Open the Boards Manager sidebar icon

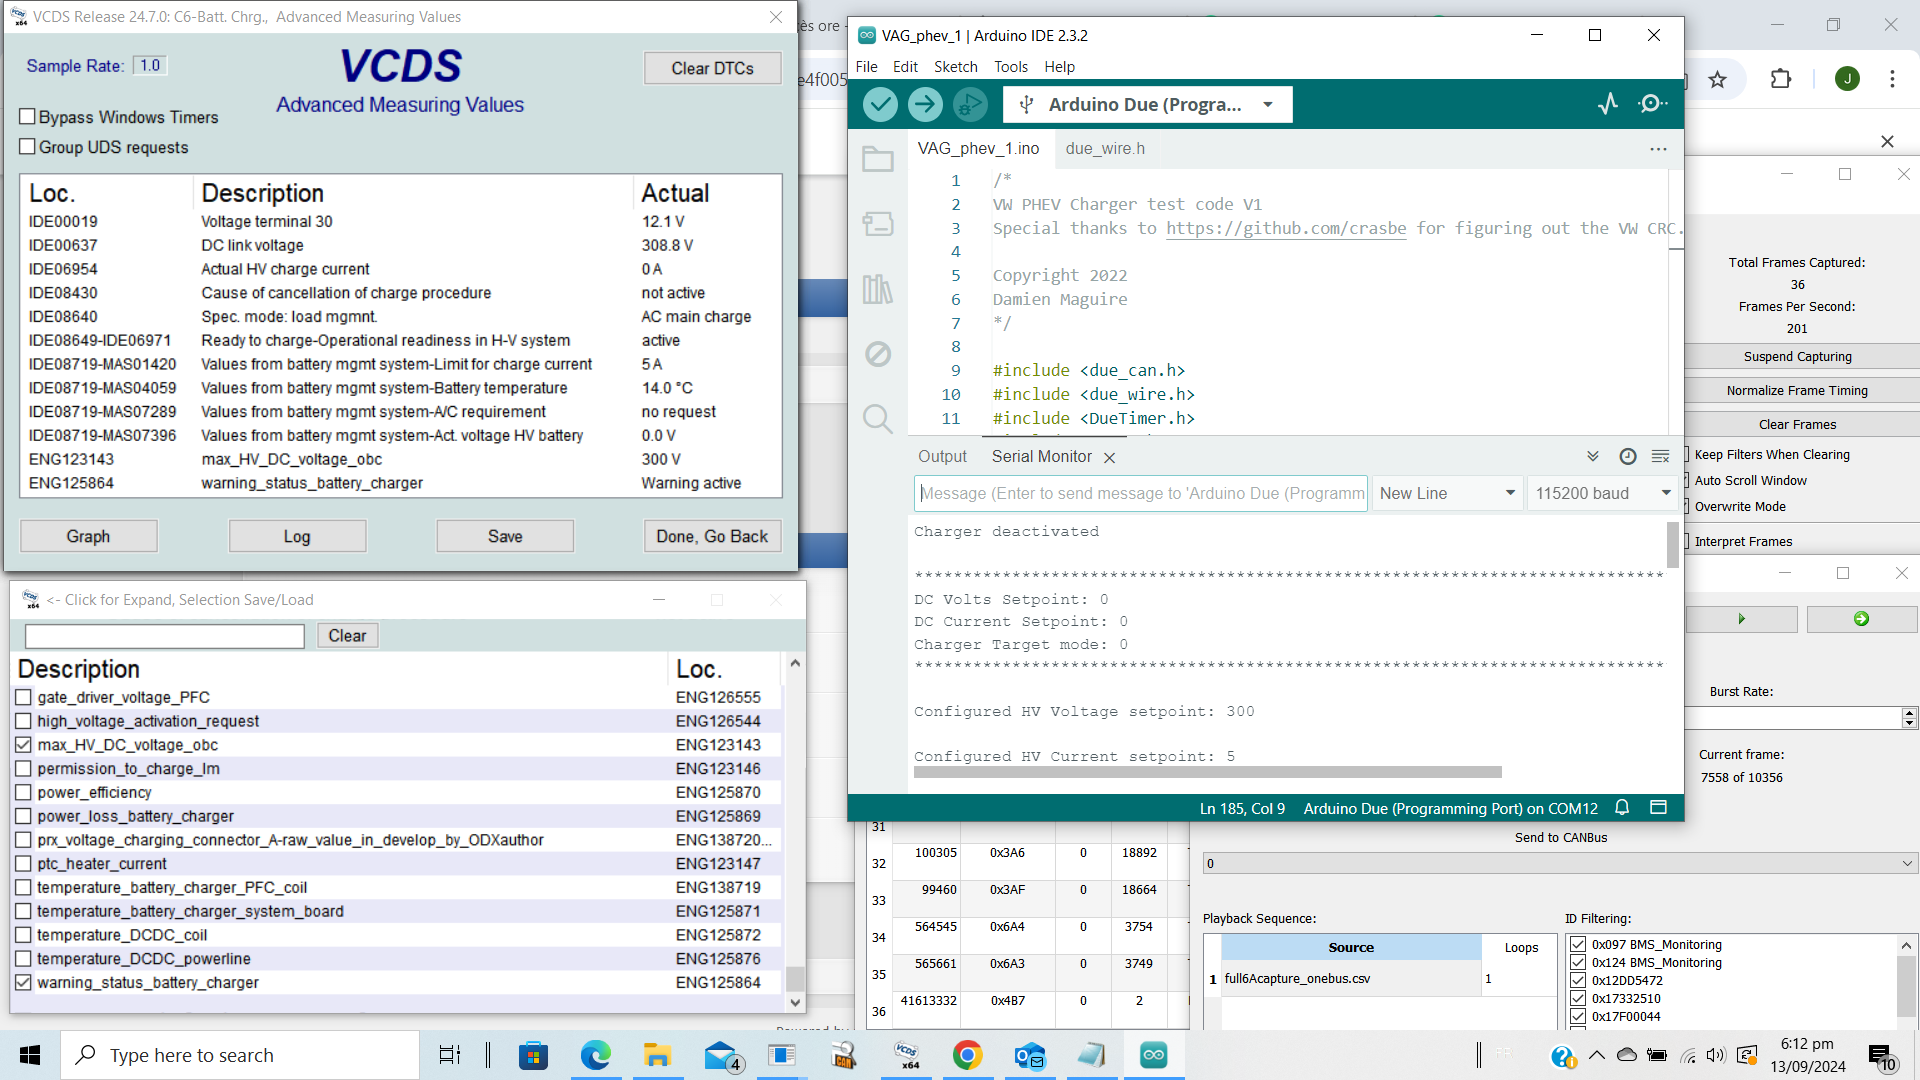tap(878, 224)
